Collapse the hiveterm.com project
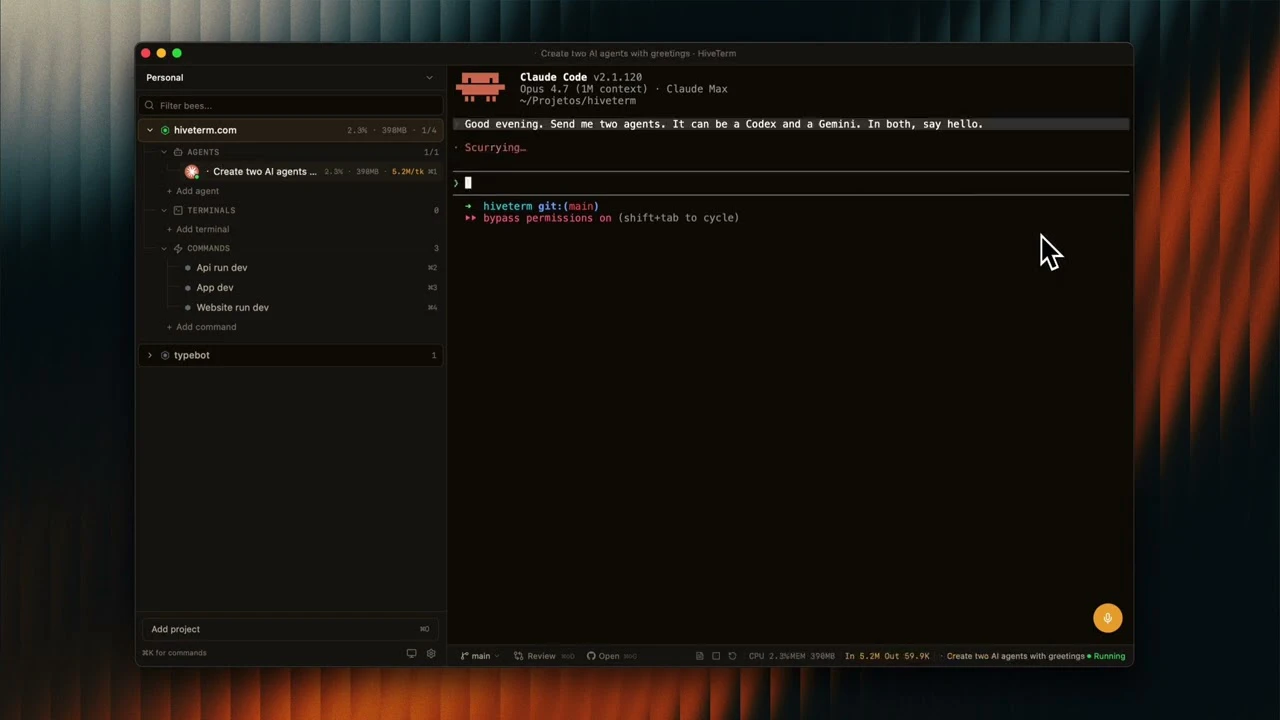Screen dimensions: 1280x720 click(150, 130)
